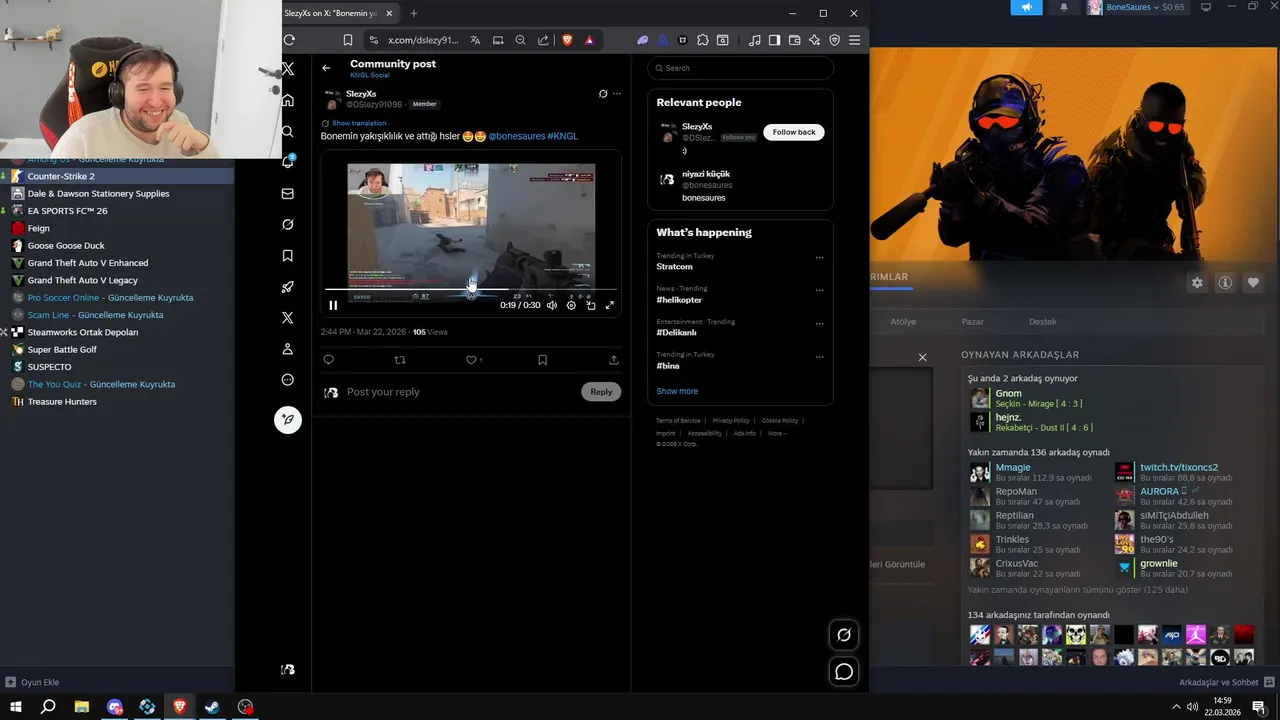Open options for Stratcom trend
Screen dimensions: 1280x720
tap(819, 258)
